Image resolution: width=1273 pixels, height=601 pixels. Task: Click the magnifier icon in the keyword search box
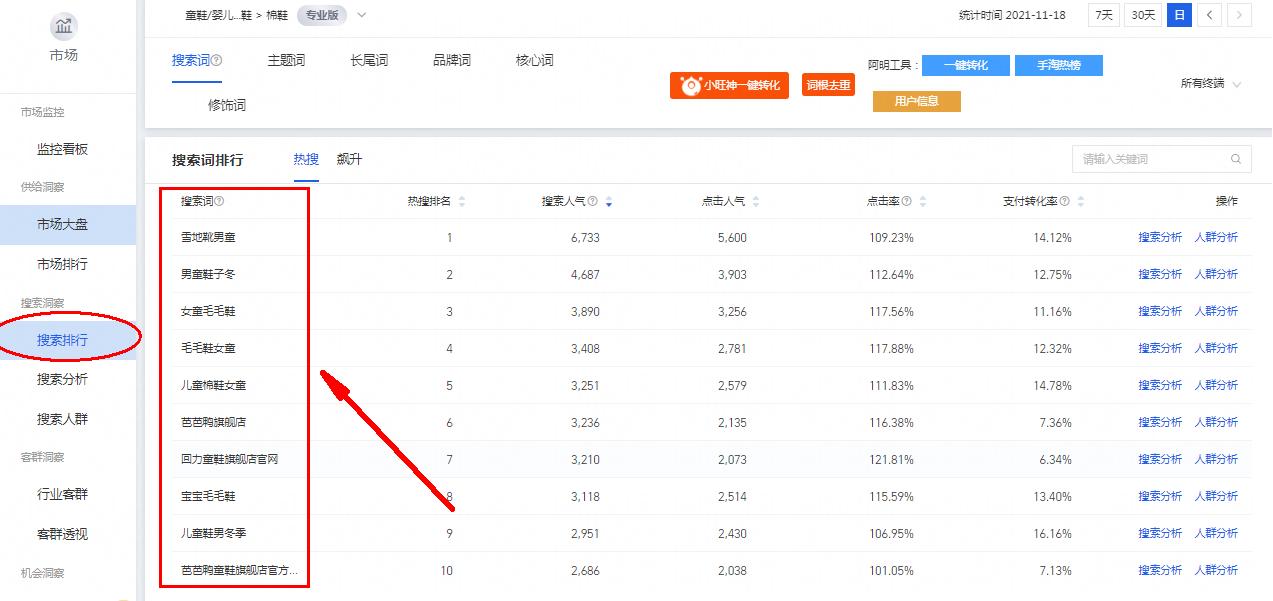(1236, 159)
